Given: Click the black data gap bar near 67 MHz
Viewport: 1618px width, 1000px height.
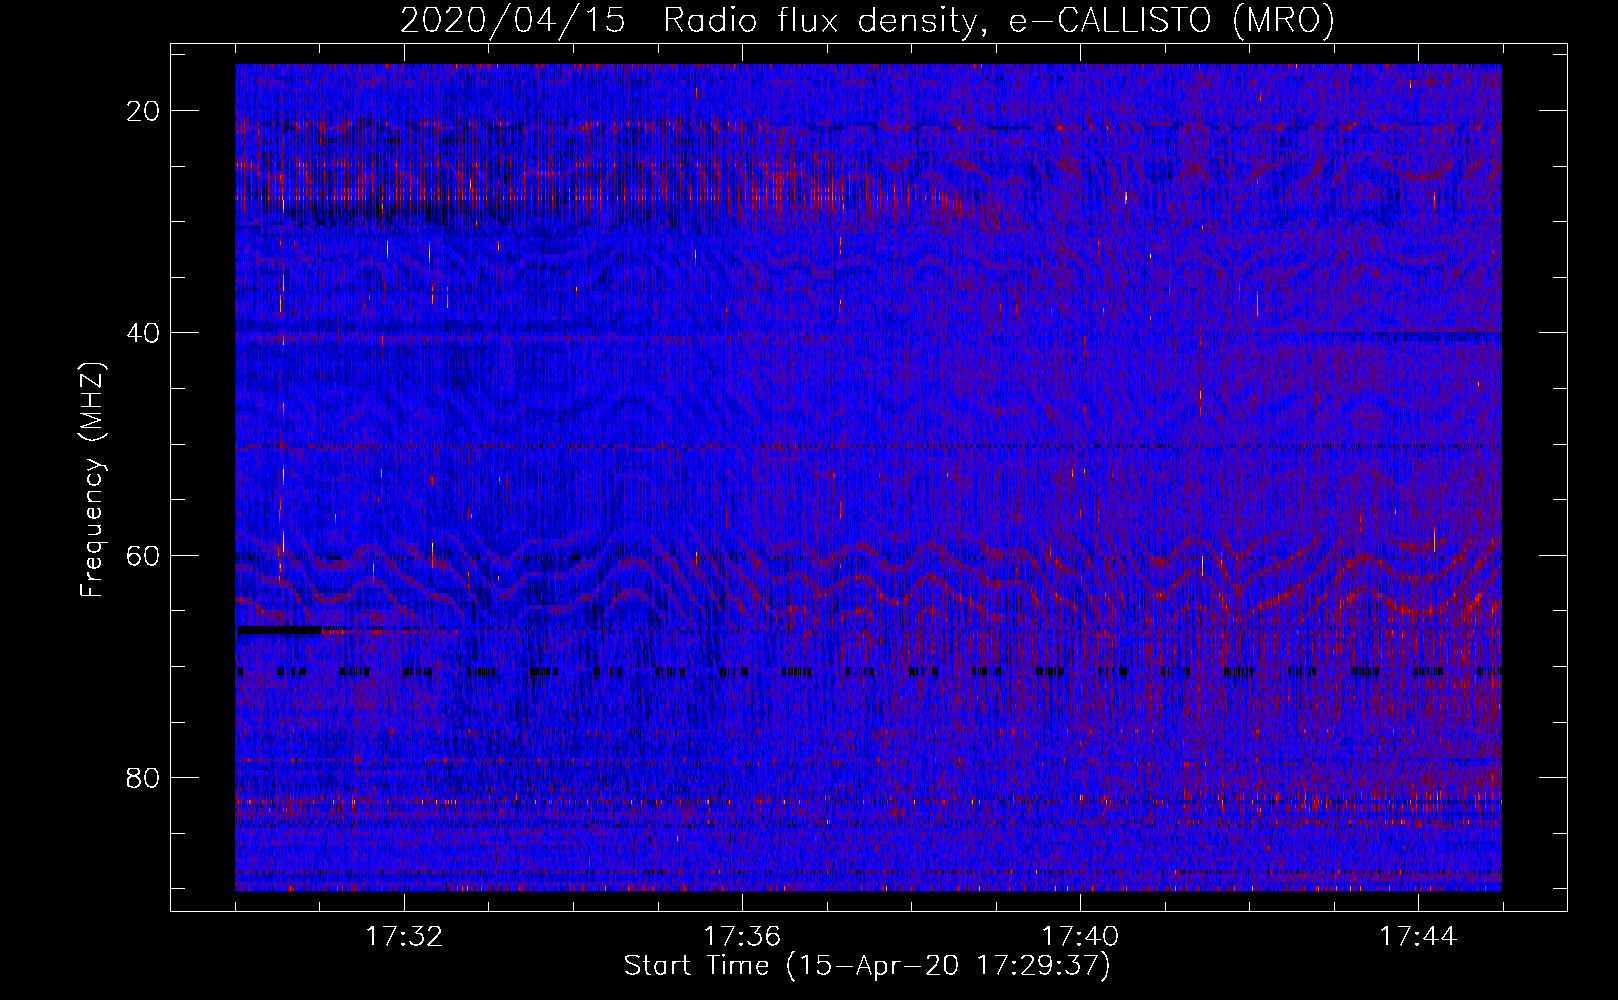Looking at the screenshot, I should [279, 630].
